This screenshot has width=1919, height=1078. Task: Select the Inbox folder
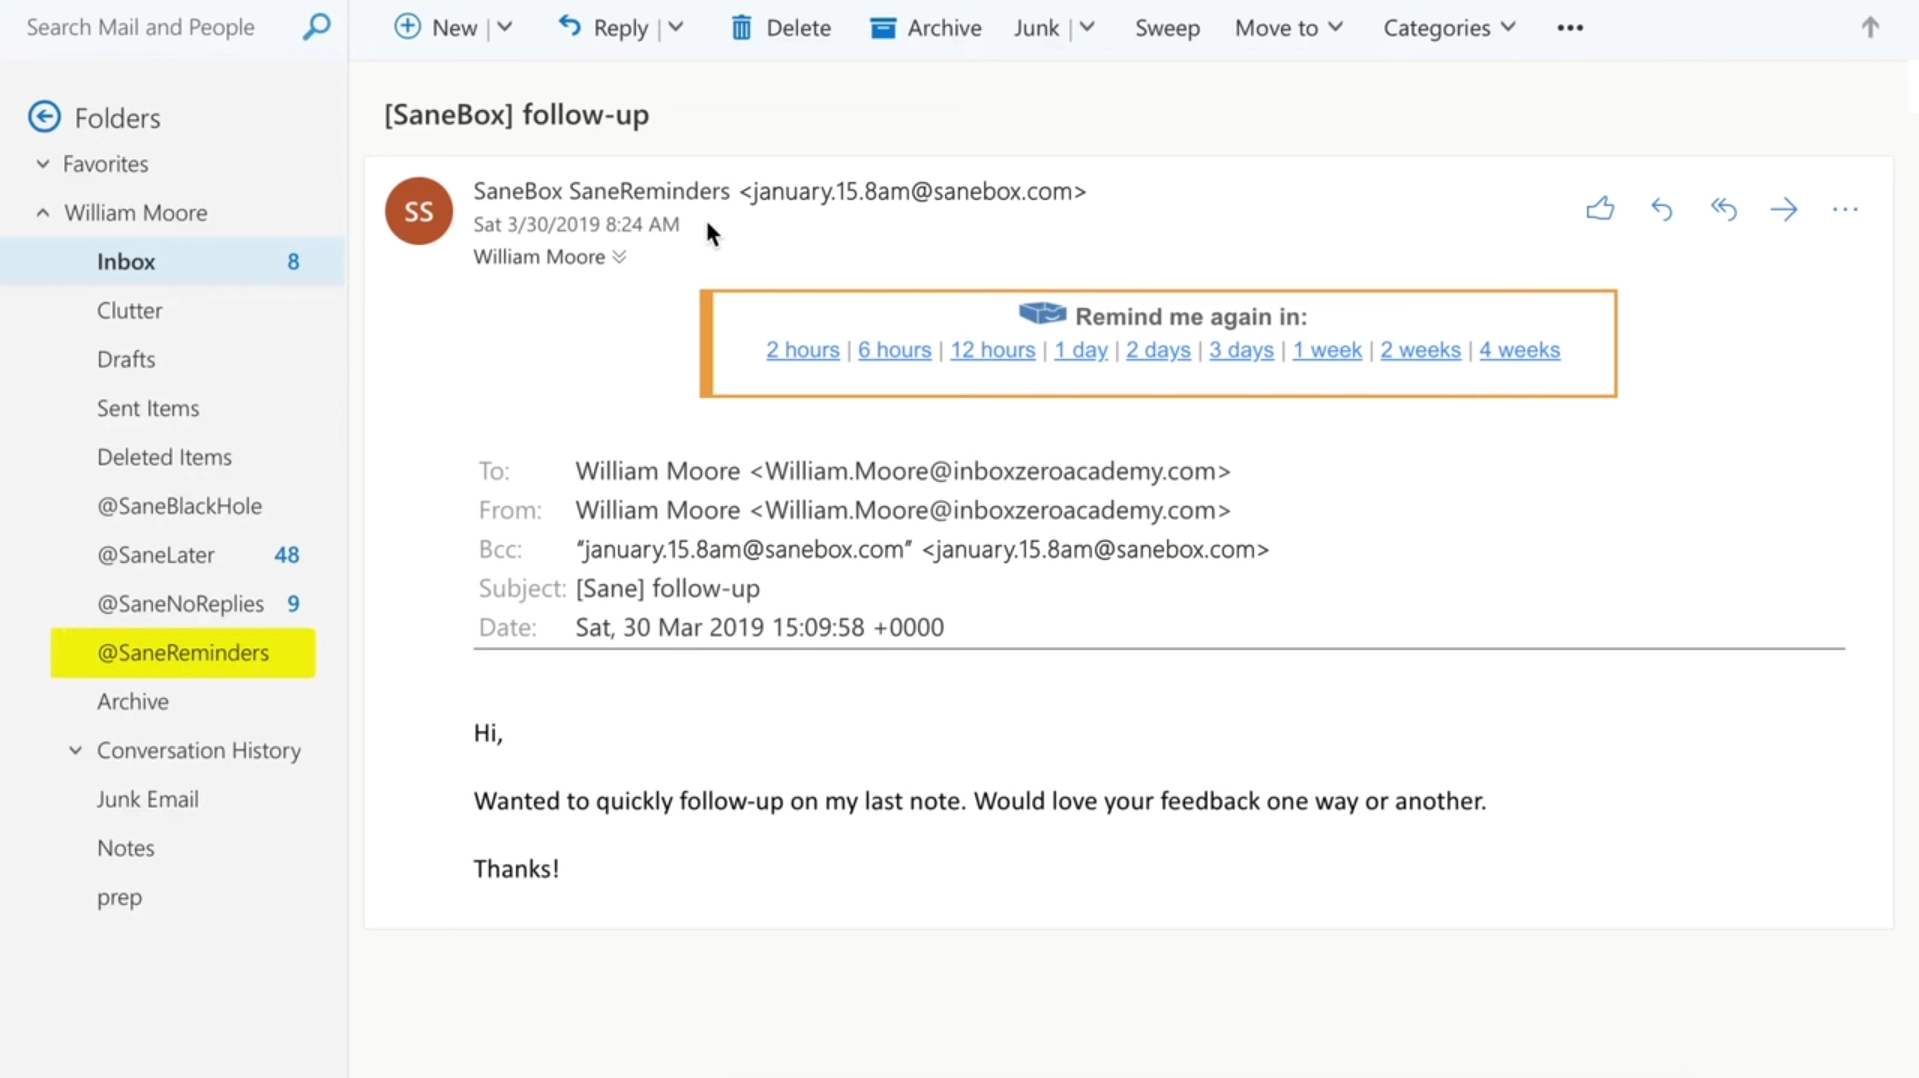tap(172, 262)
